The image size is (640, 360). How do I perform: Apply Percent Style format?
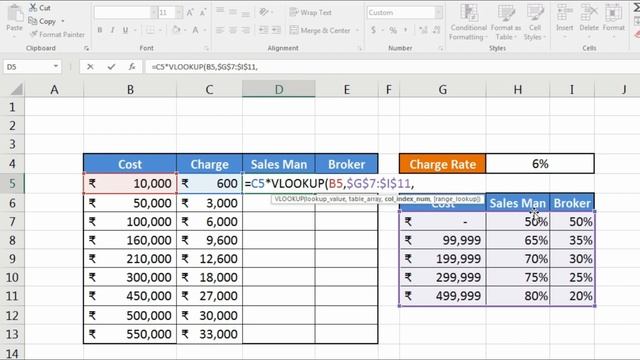[393, 30]
